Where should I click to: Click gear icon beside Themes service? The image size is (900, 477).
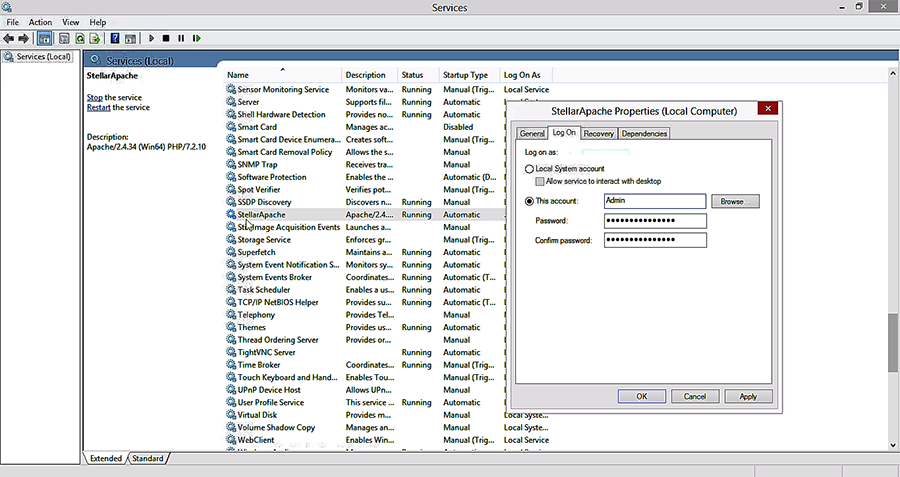(231, 327)
